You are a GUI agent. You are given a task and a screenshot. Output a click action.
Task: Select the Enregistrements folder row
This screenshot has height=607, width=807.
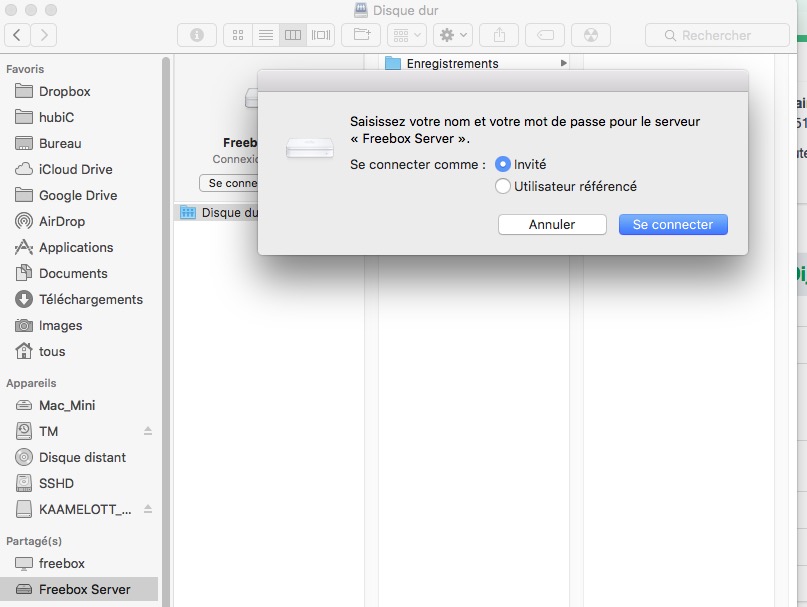(x=475, y=63)
